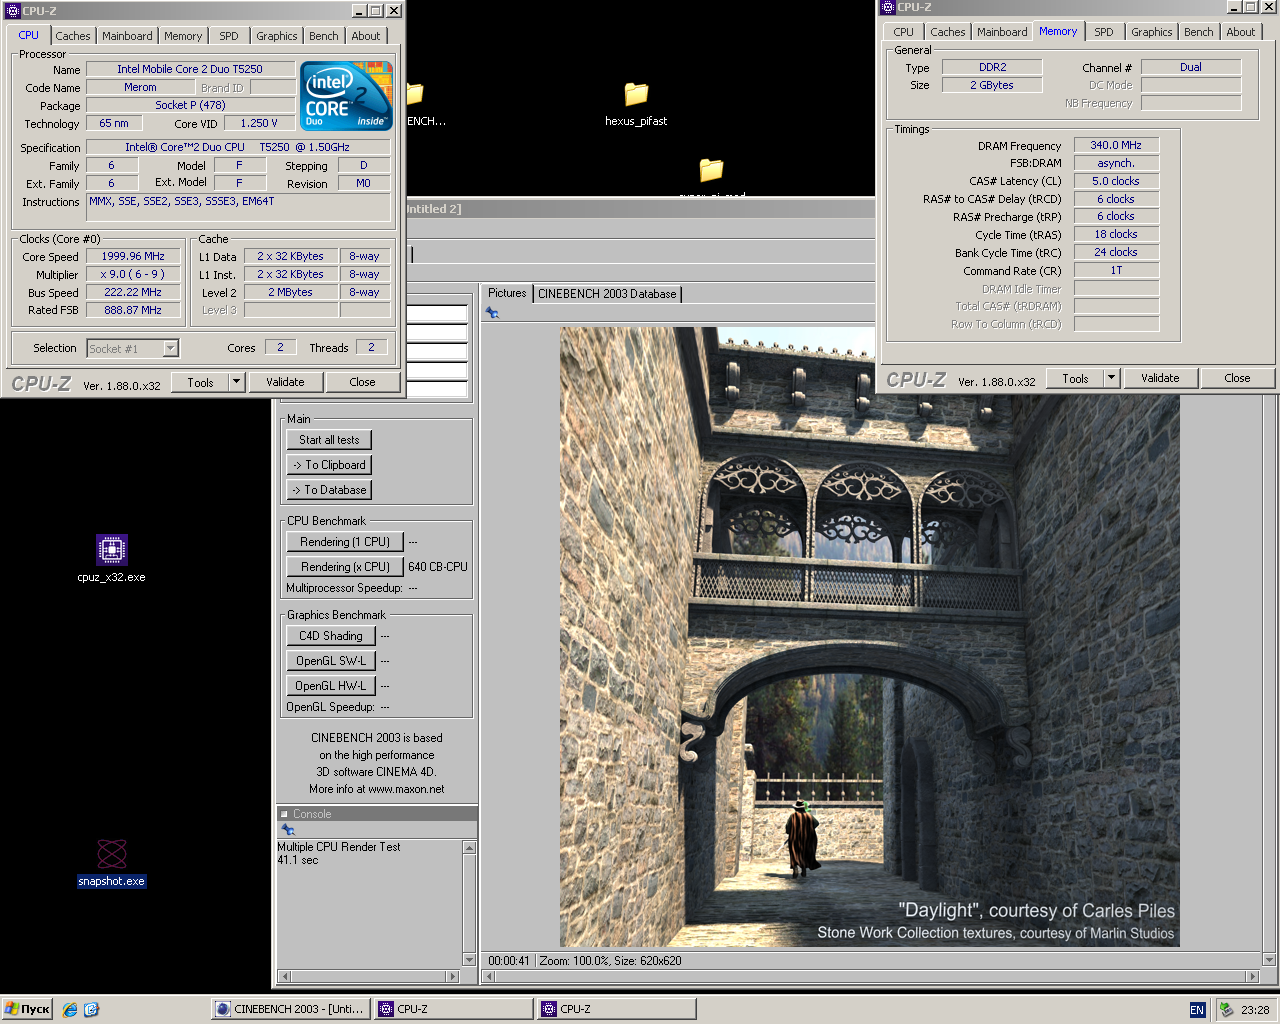
Task: Click the Code Name value Merom
Action: [140, 87]
